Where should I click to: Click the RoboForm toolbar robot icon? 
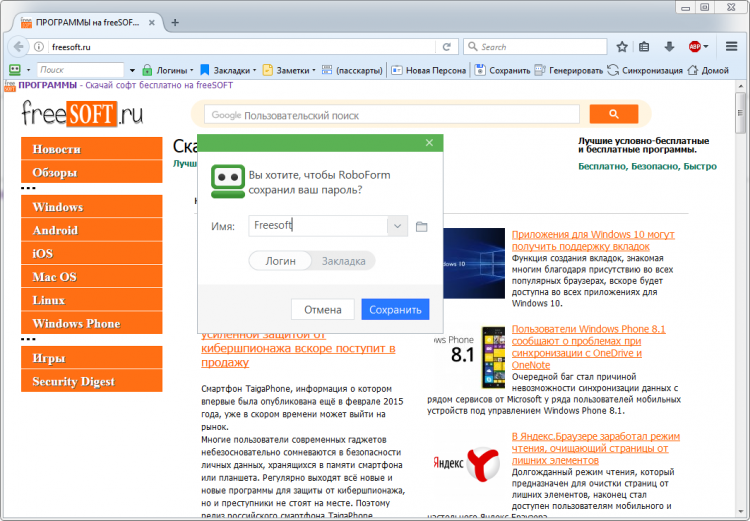click(x=15, y=70)
